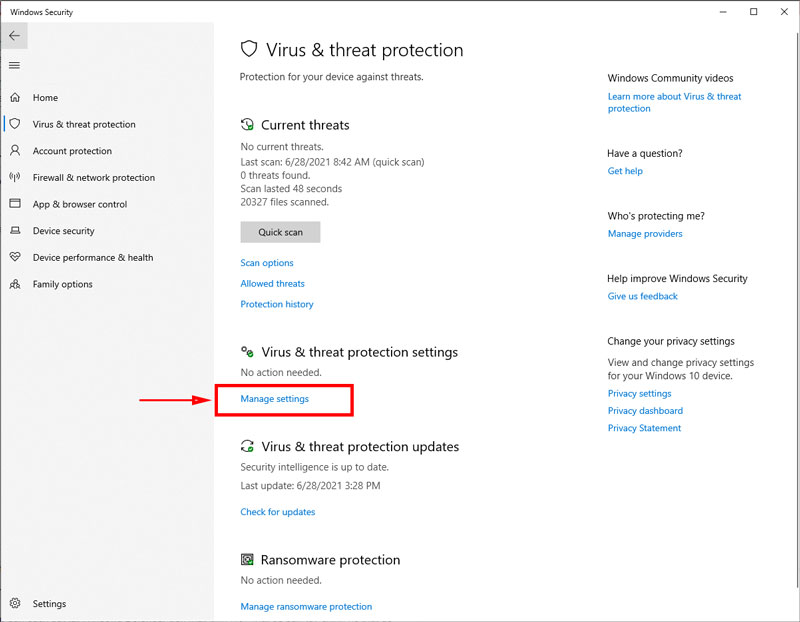Click the Family options icon
Screen dimensions: 800x622
click(14, 284)
